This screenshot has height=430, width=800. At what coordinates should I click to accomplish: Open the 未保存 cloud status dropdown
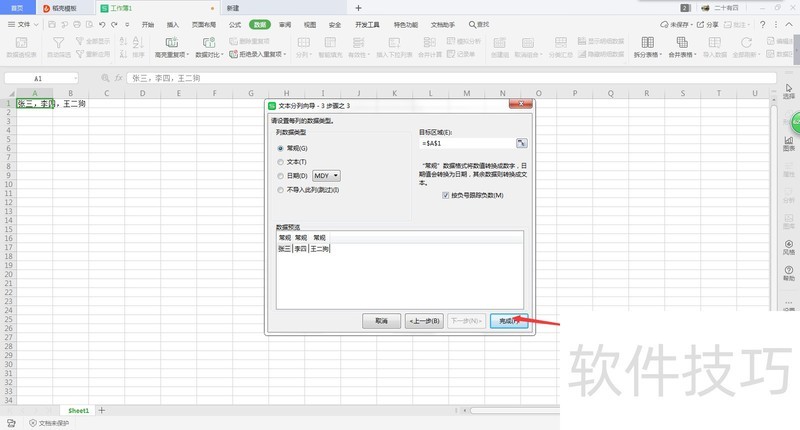(677, 24)
